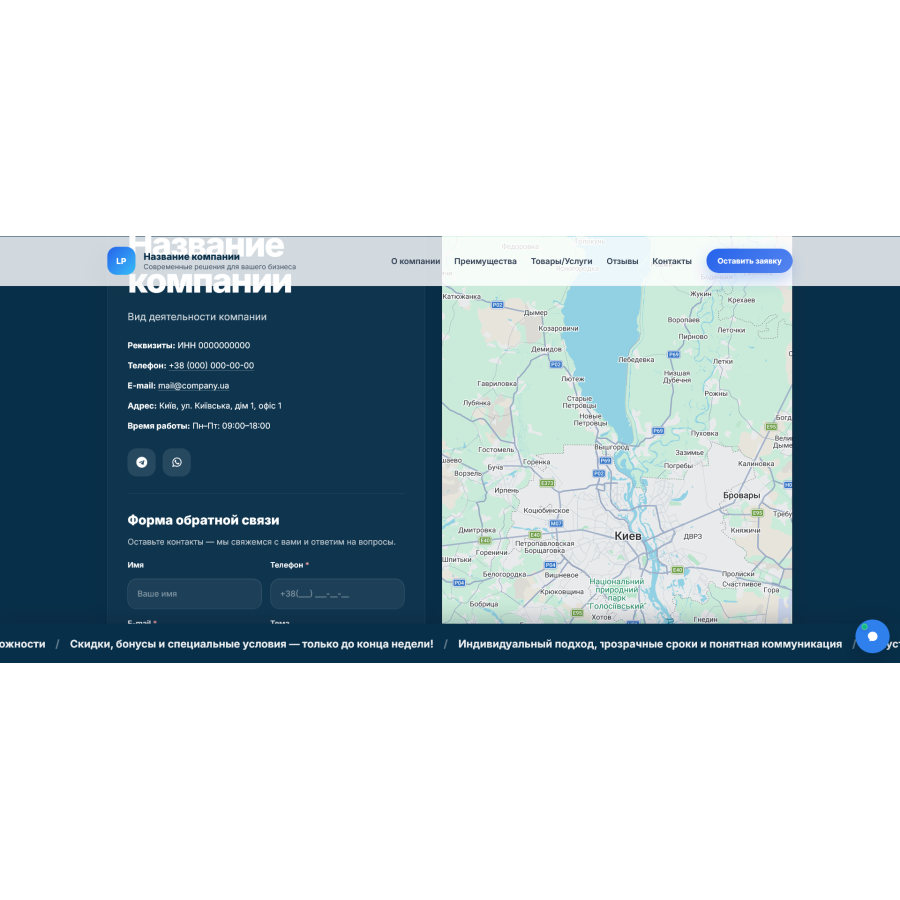The height and width of the screenshot is (900, 900).
Task: Go to О компании section
Action: click(416, 261)
